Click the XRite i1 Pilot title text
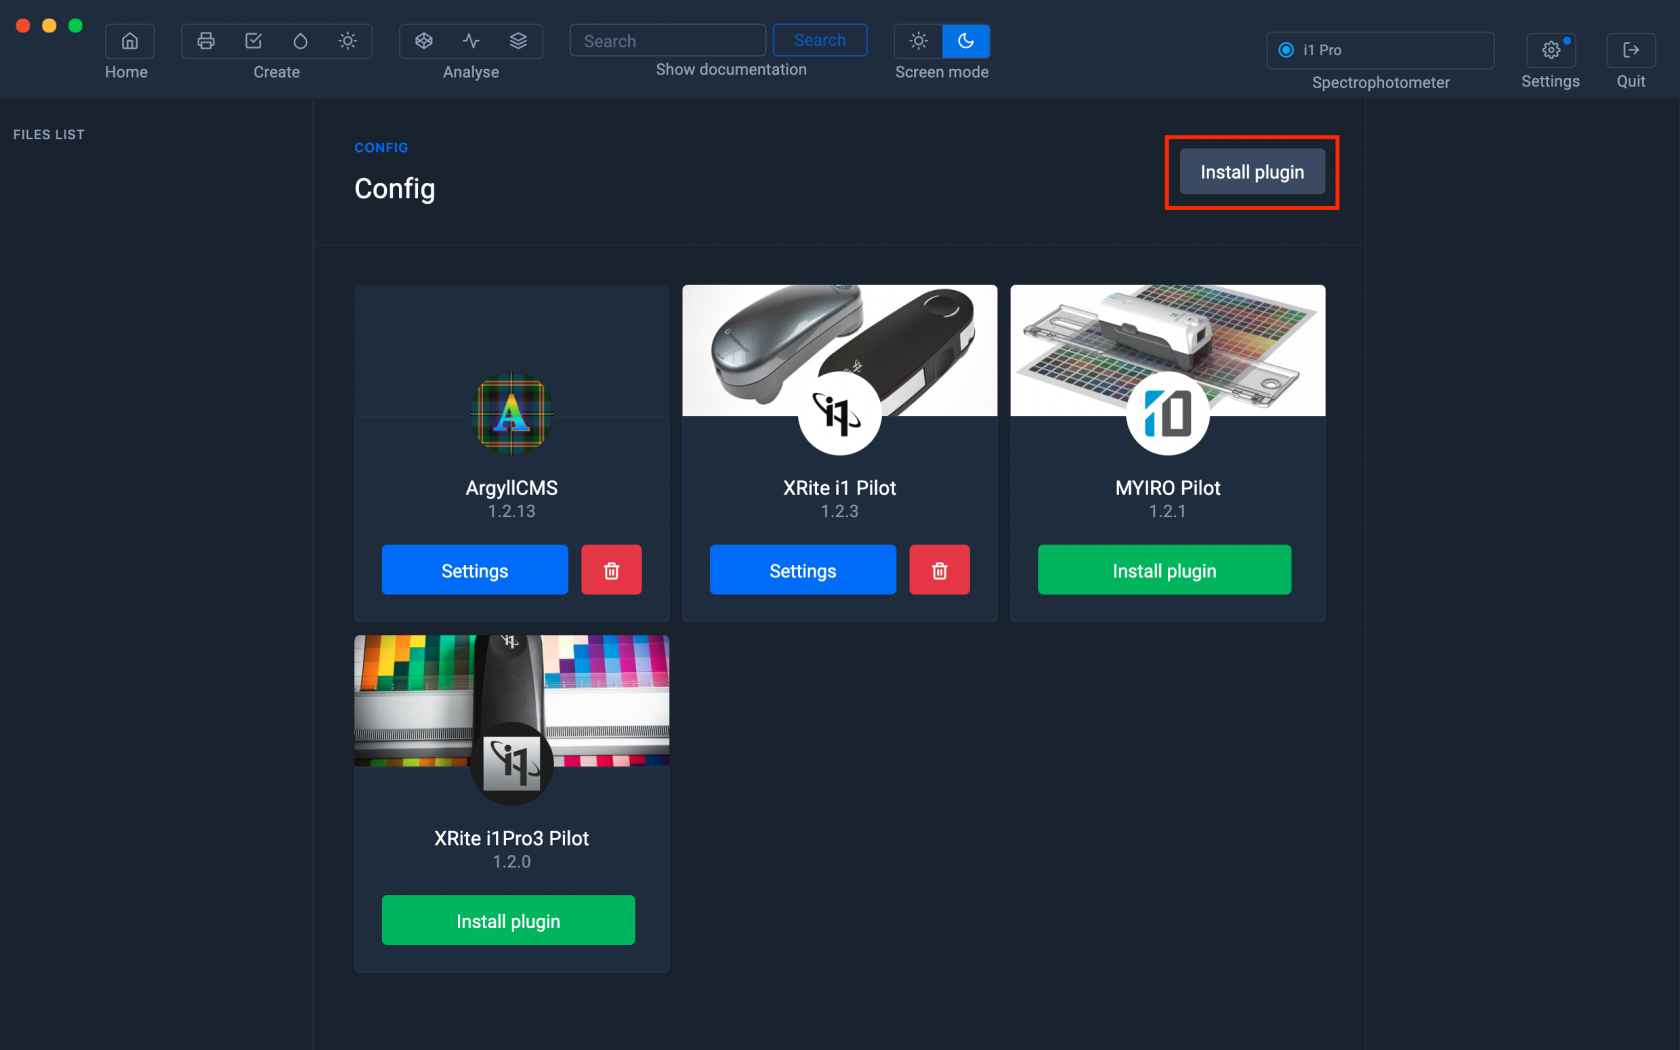Viewport: 1680px width, 1050px height. coord(840,488)
